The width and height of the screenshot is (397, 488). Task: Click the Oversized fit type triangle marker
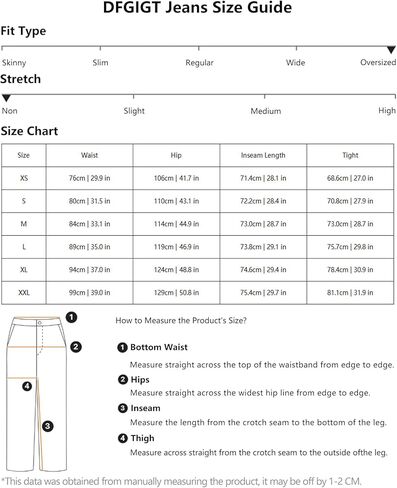(x=391, y=50)
